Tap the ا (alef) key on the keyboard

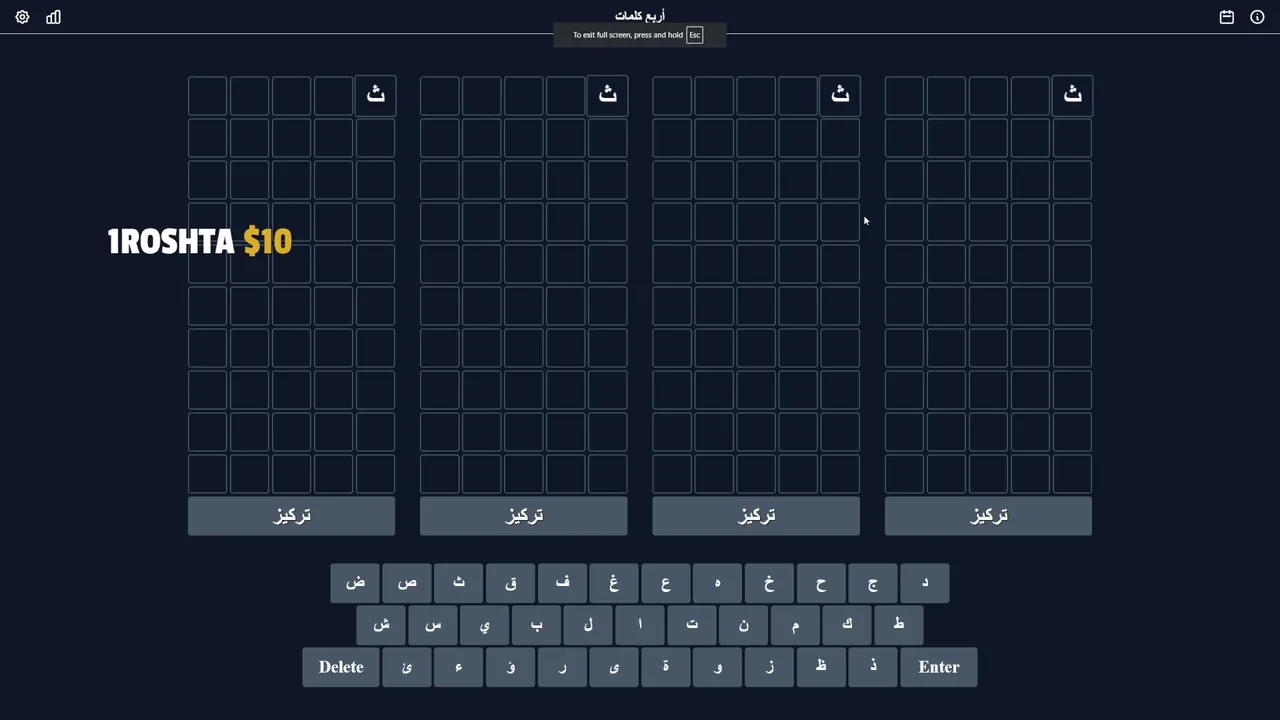[x=640, y=625]
